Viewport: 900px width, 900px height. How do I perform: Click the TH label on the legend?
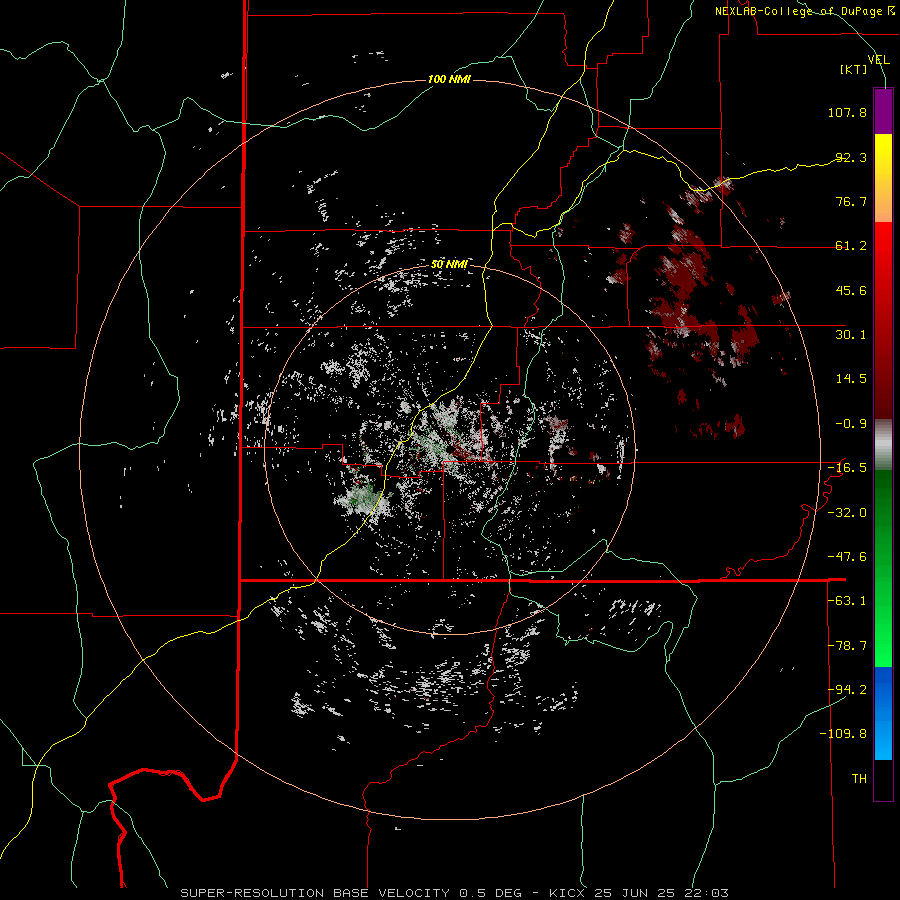point(859,779)
